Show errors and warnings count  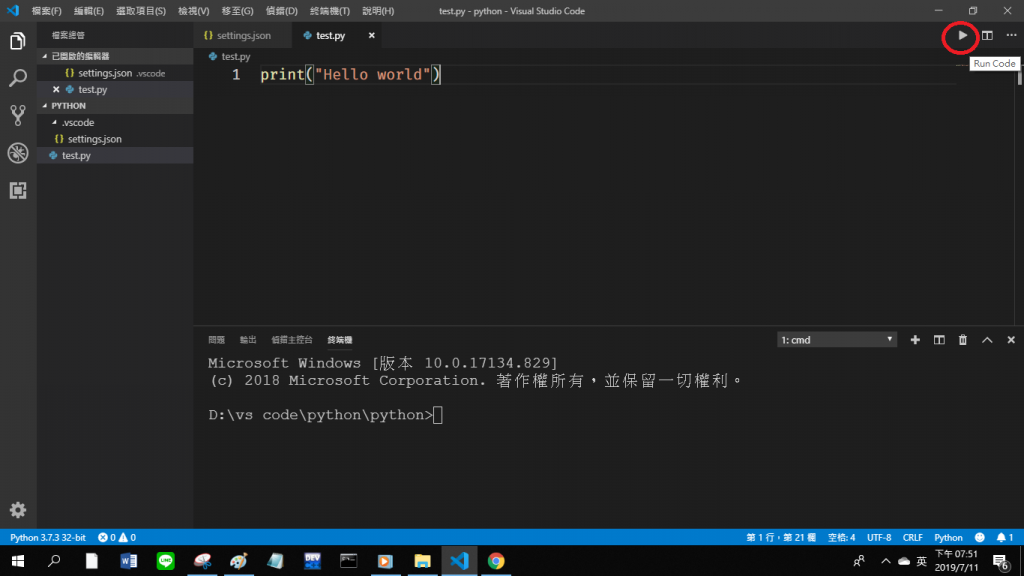117,537
